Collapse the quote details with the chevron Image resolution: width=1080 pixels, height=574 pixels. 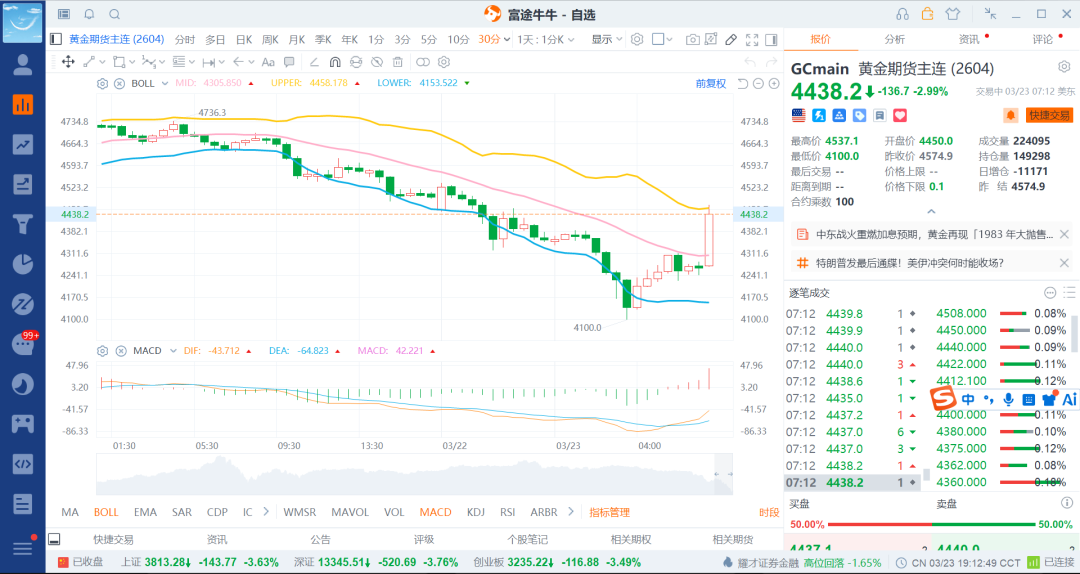(x=931, y=212)
